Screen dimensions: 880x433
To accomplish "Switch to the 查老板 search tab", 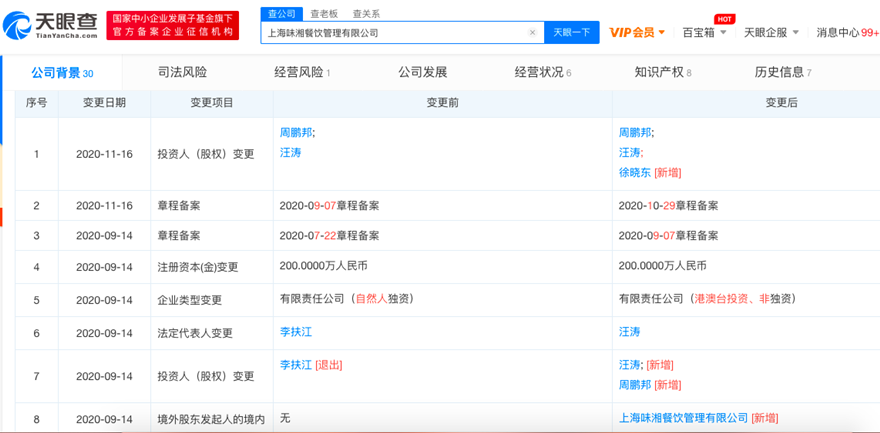I will point(324,13).
